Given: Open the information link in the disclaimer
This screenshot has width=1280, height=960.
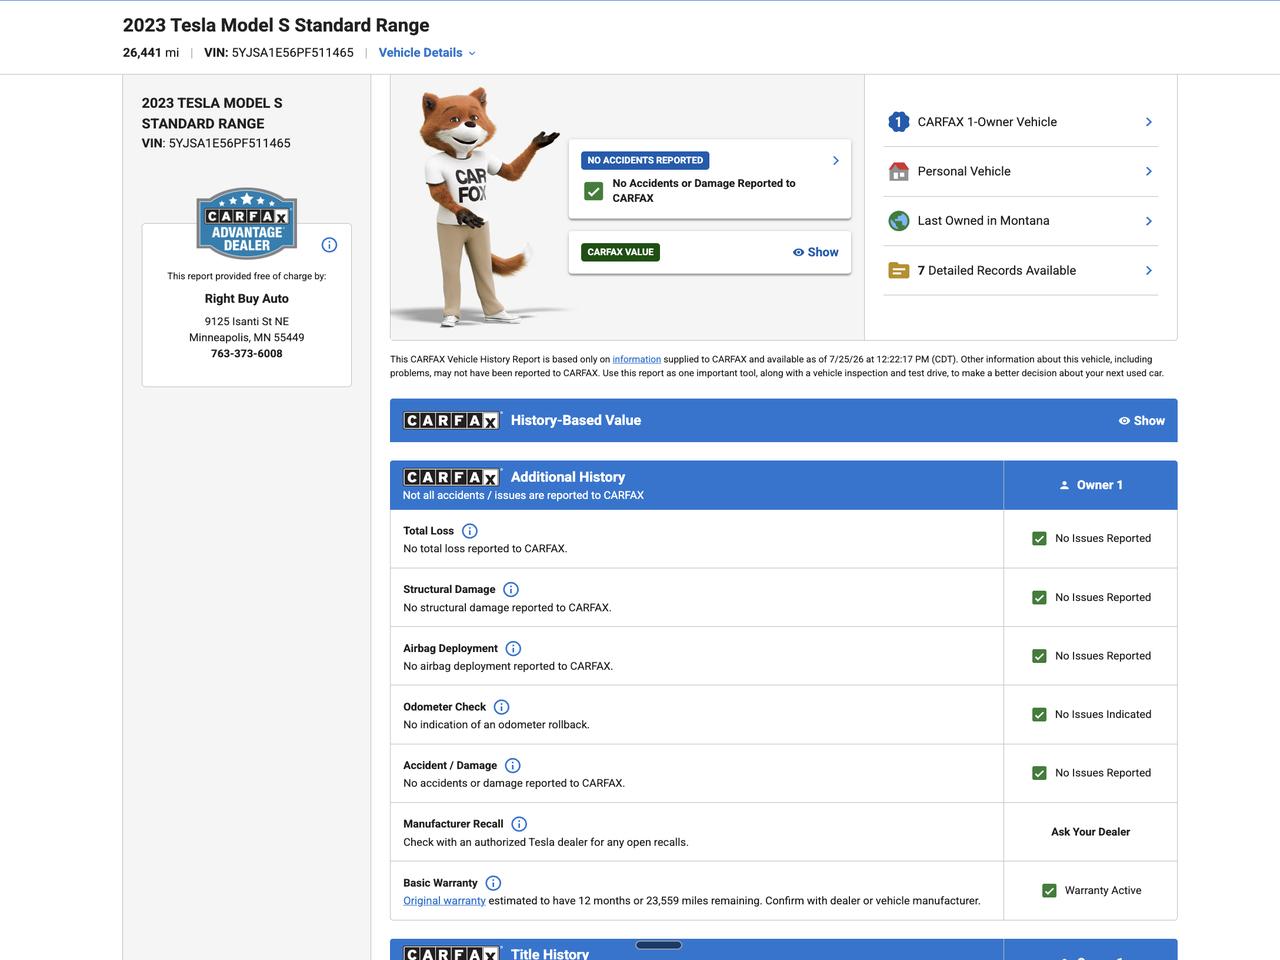Looking at the screenshot, I should coord(637,359).
